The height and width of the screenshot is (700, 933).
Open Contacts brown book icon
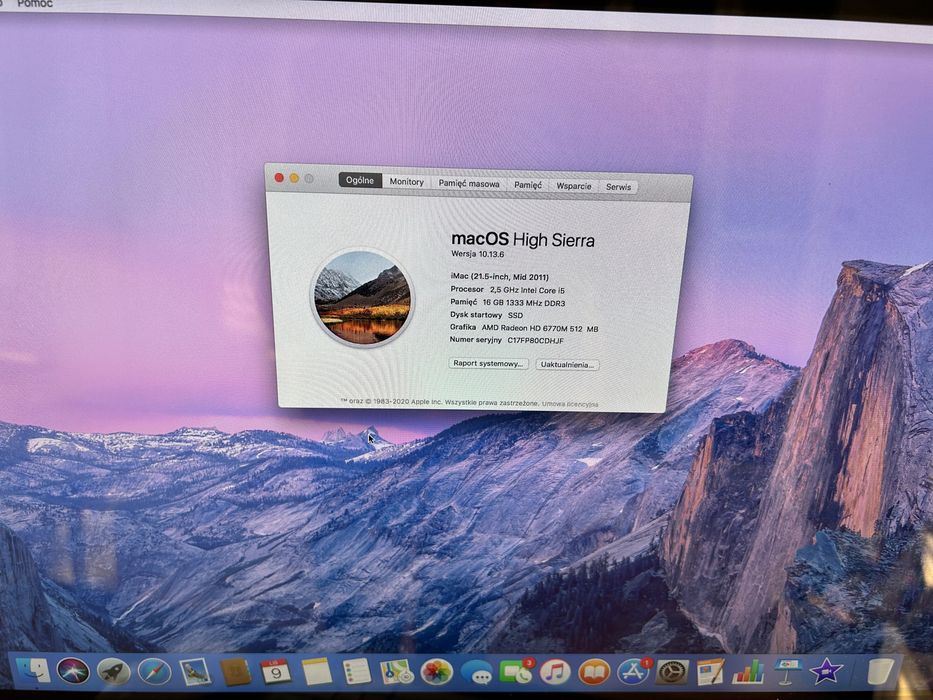pos(236,672)
